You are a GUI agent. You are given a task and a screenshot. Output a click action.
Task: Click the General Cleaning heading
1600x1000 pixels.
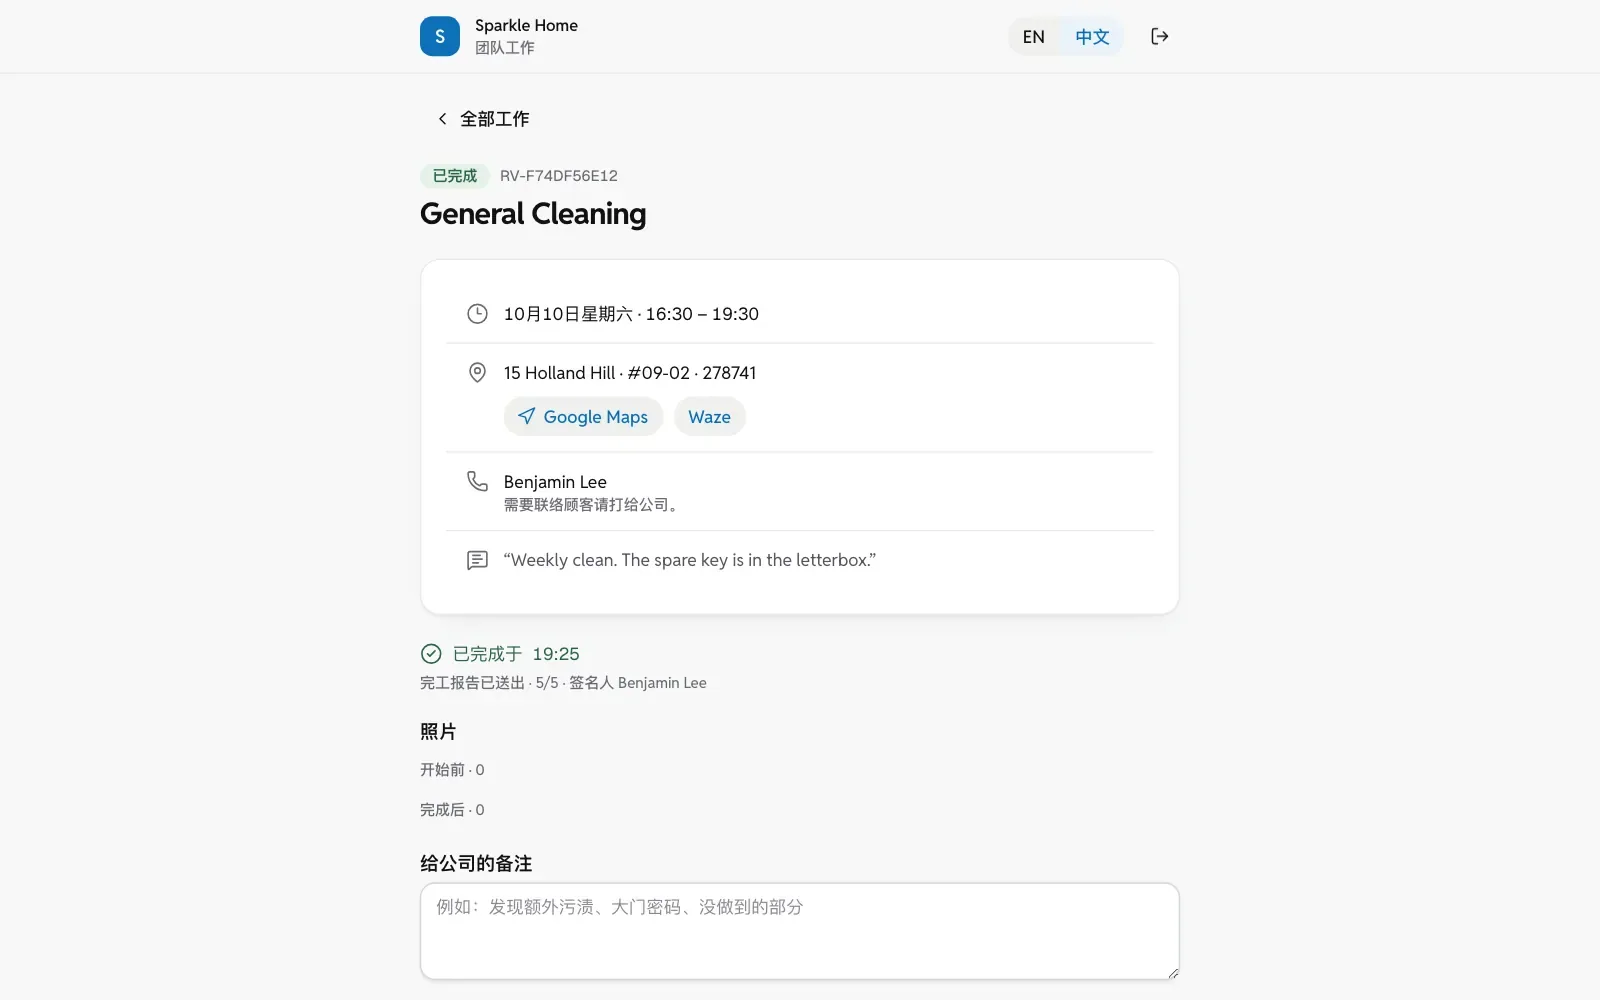pyautogui.click(x=533, y=214)
